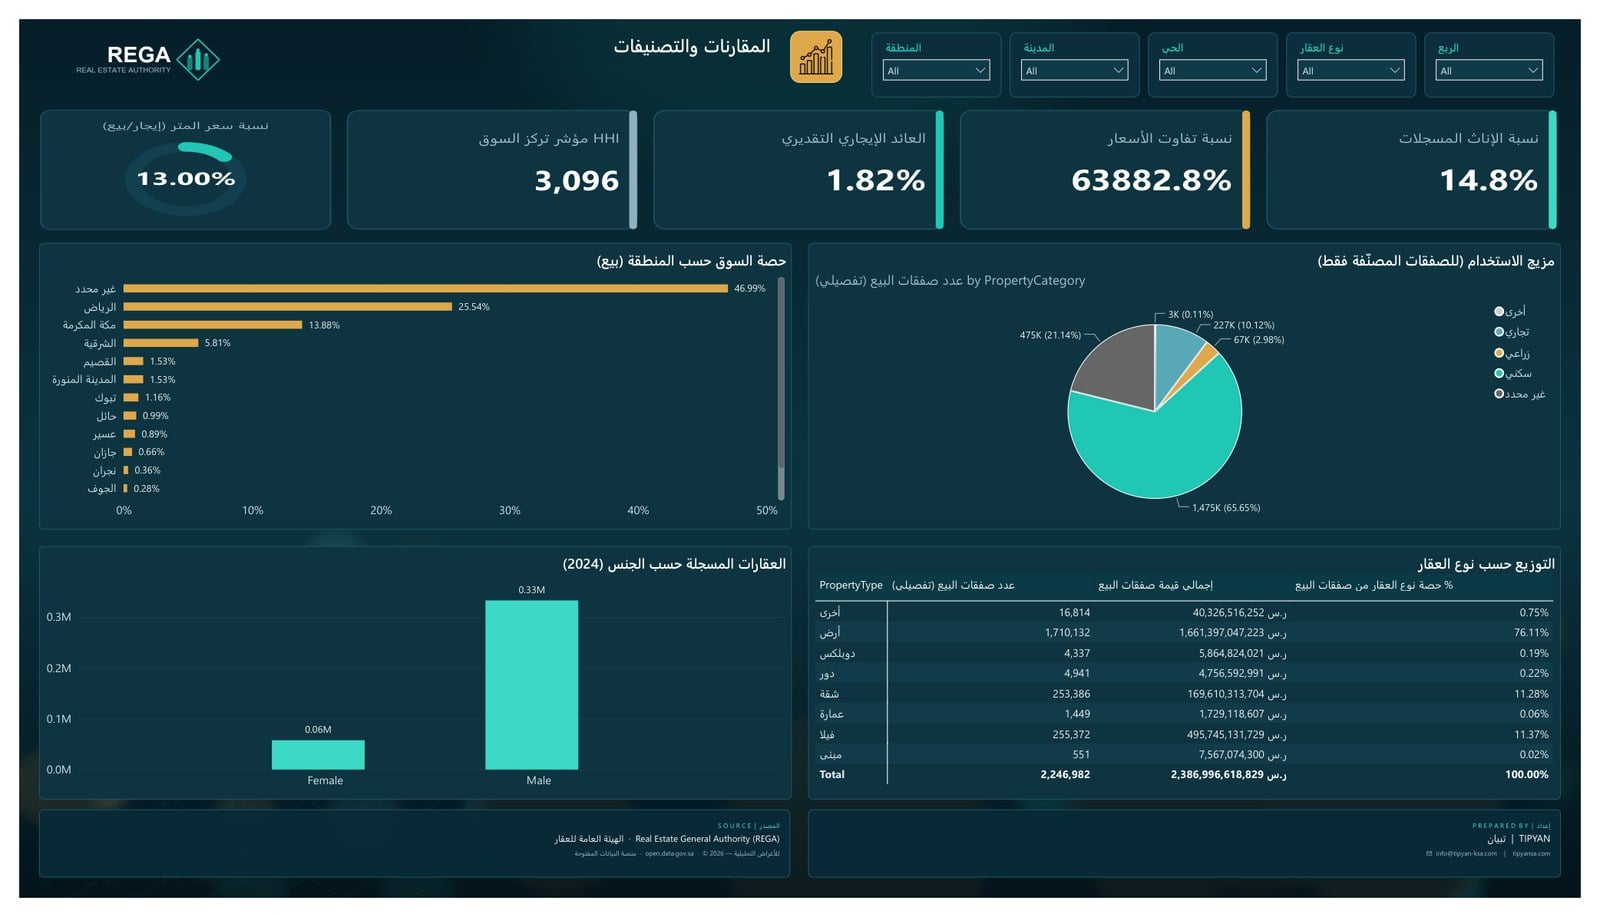
Task: Click the حائل bar labeled 0.99%
Action: [x=130, y=416]
